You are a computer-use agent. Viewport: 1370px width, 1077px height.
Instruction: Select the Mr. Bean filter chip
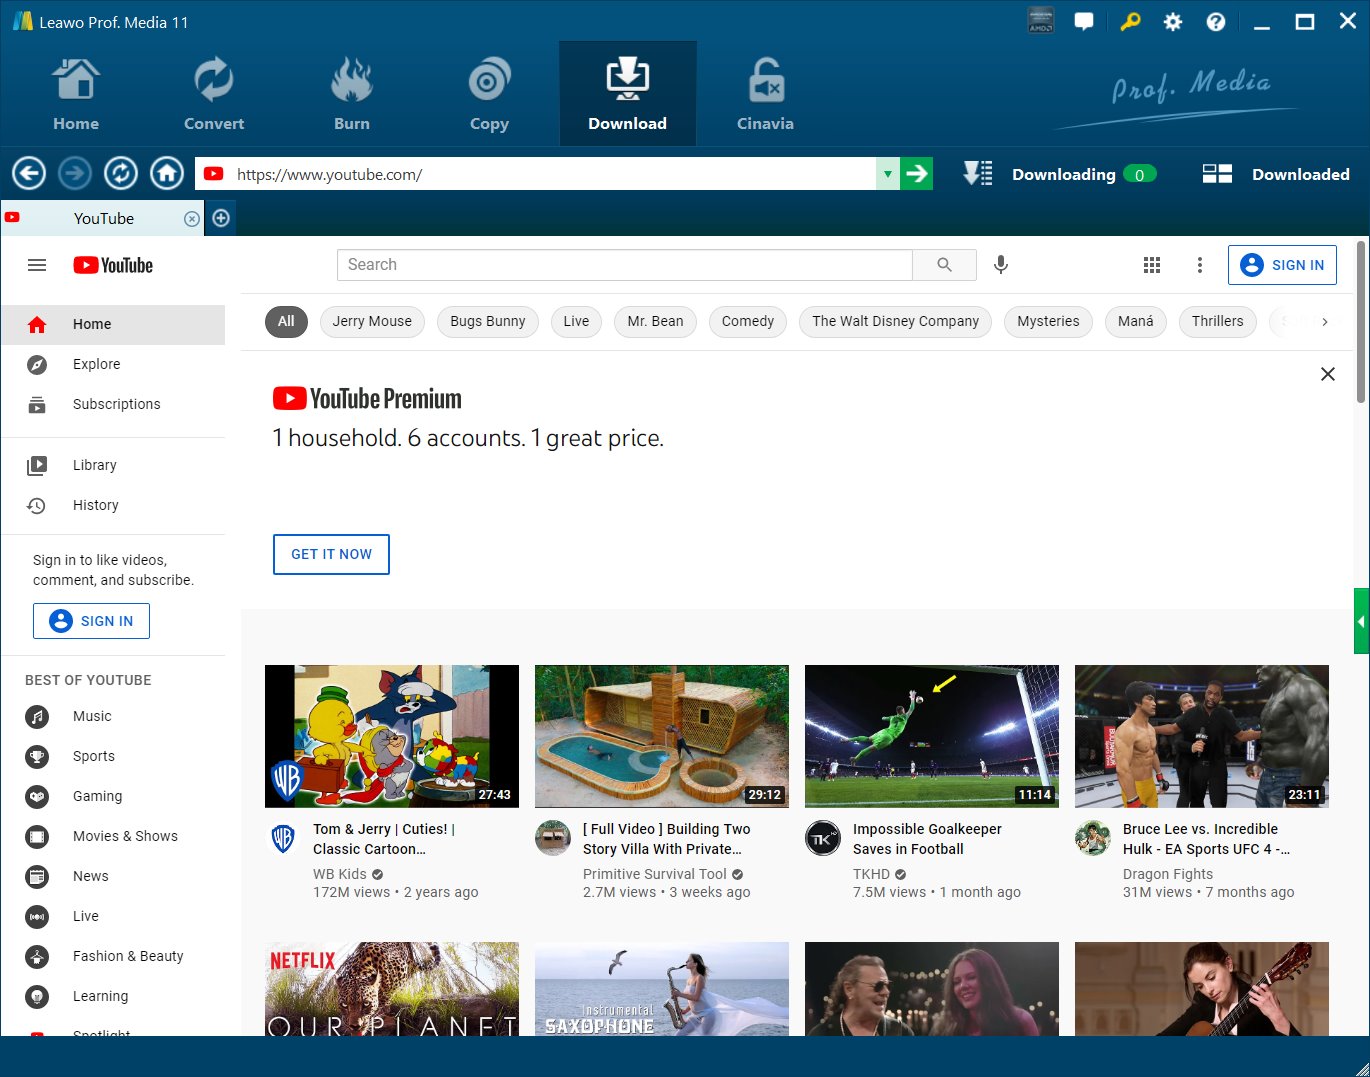click(655, 322)
